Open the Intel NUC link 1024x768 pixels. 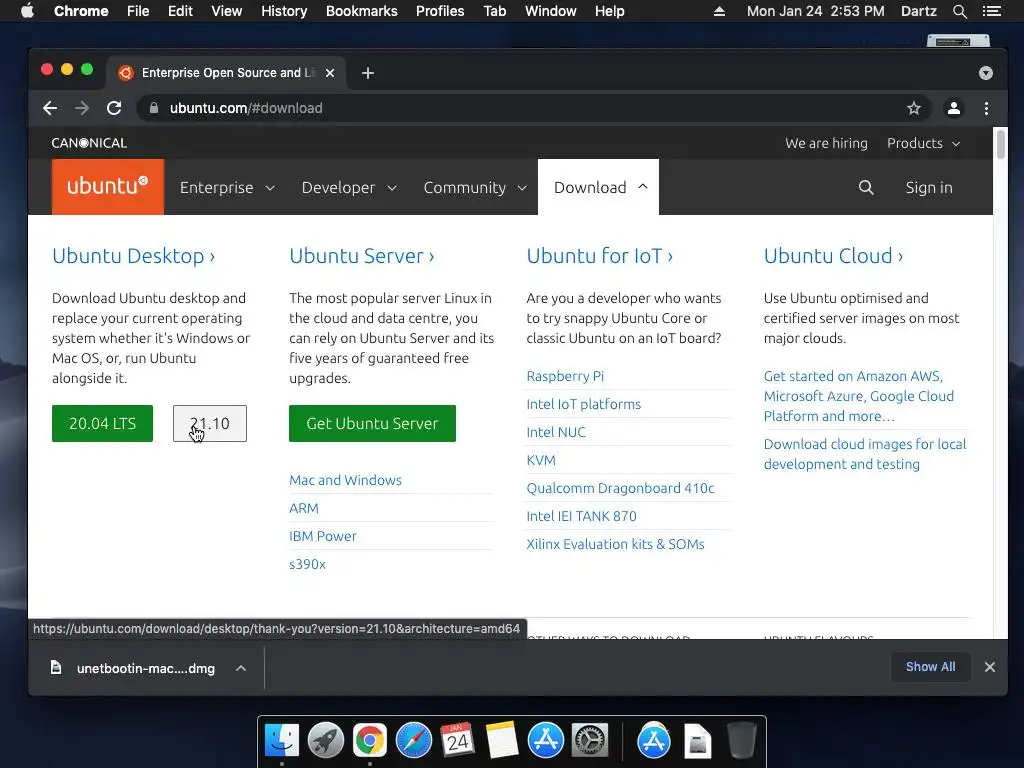[556, 432]
